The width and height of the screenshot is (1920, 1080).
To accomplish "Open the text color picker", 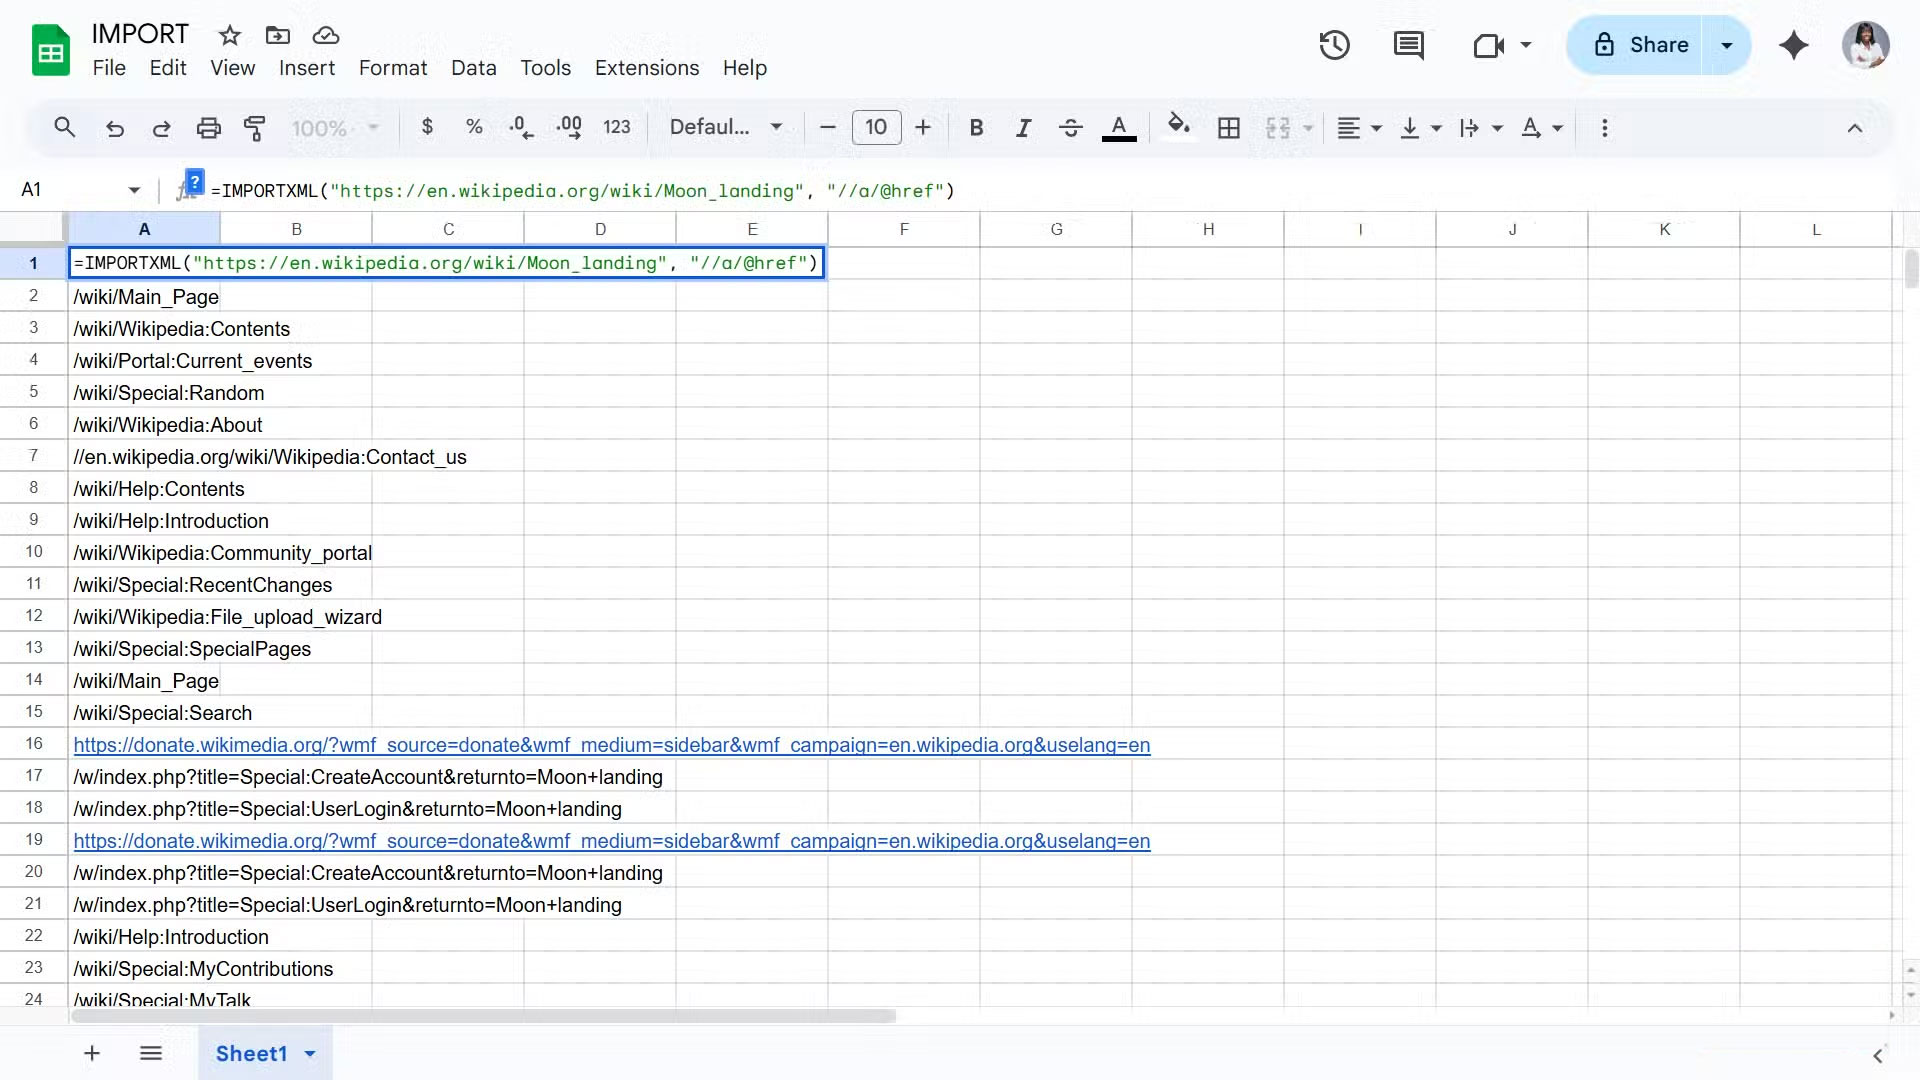I will [x=1119, y=127].
